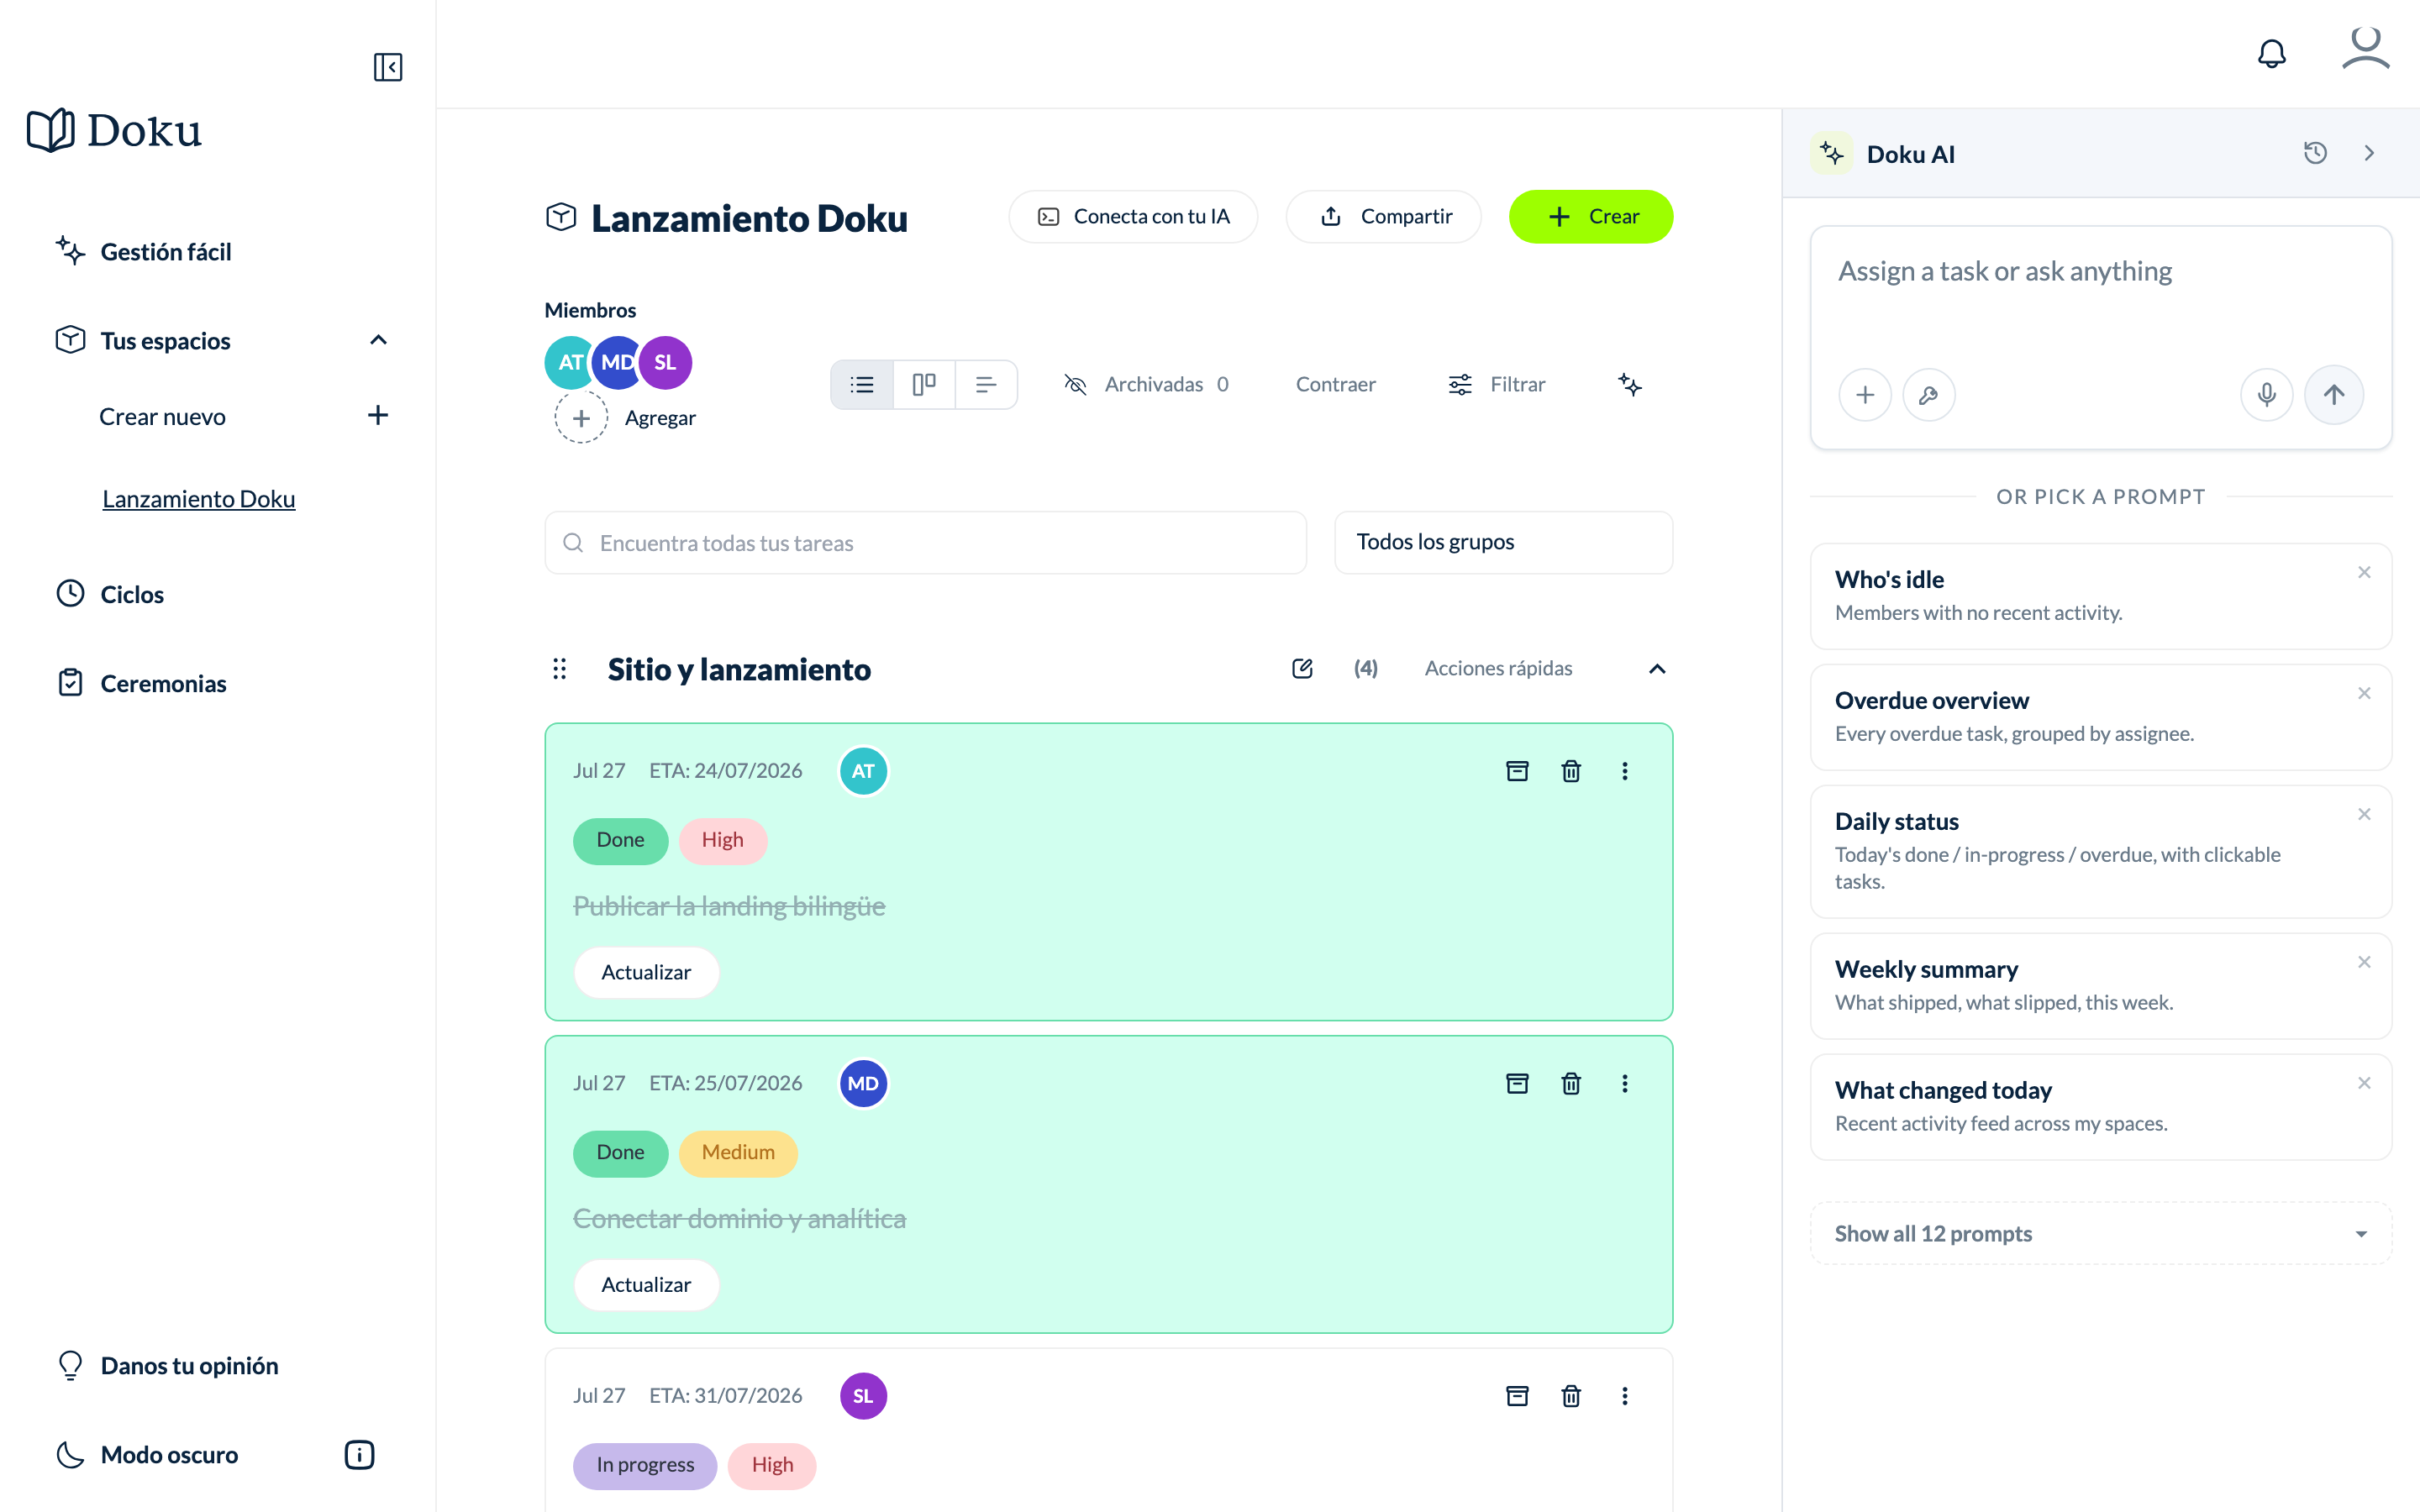Click Compartir button

point(1383,216)
